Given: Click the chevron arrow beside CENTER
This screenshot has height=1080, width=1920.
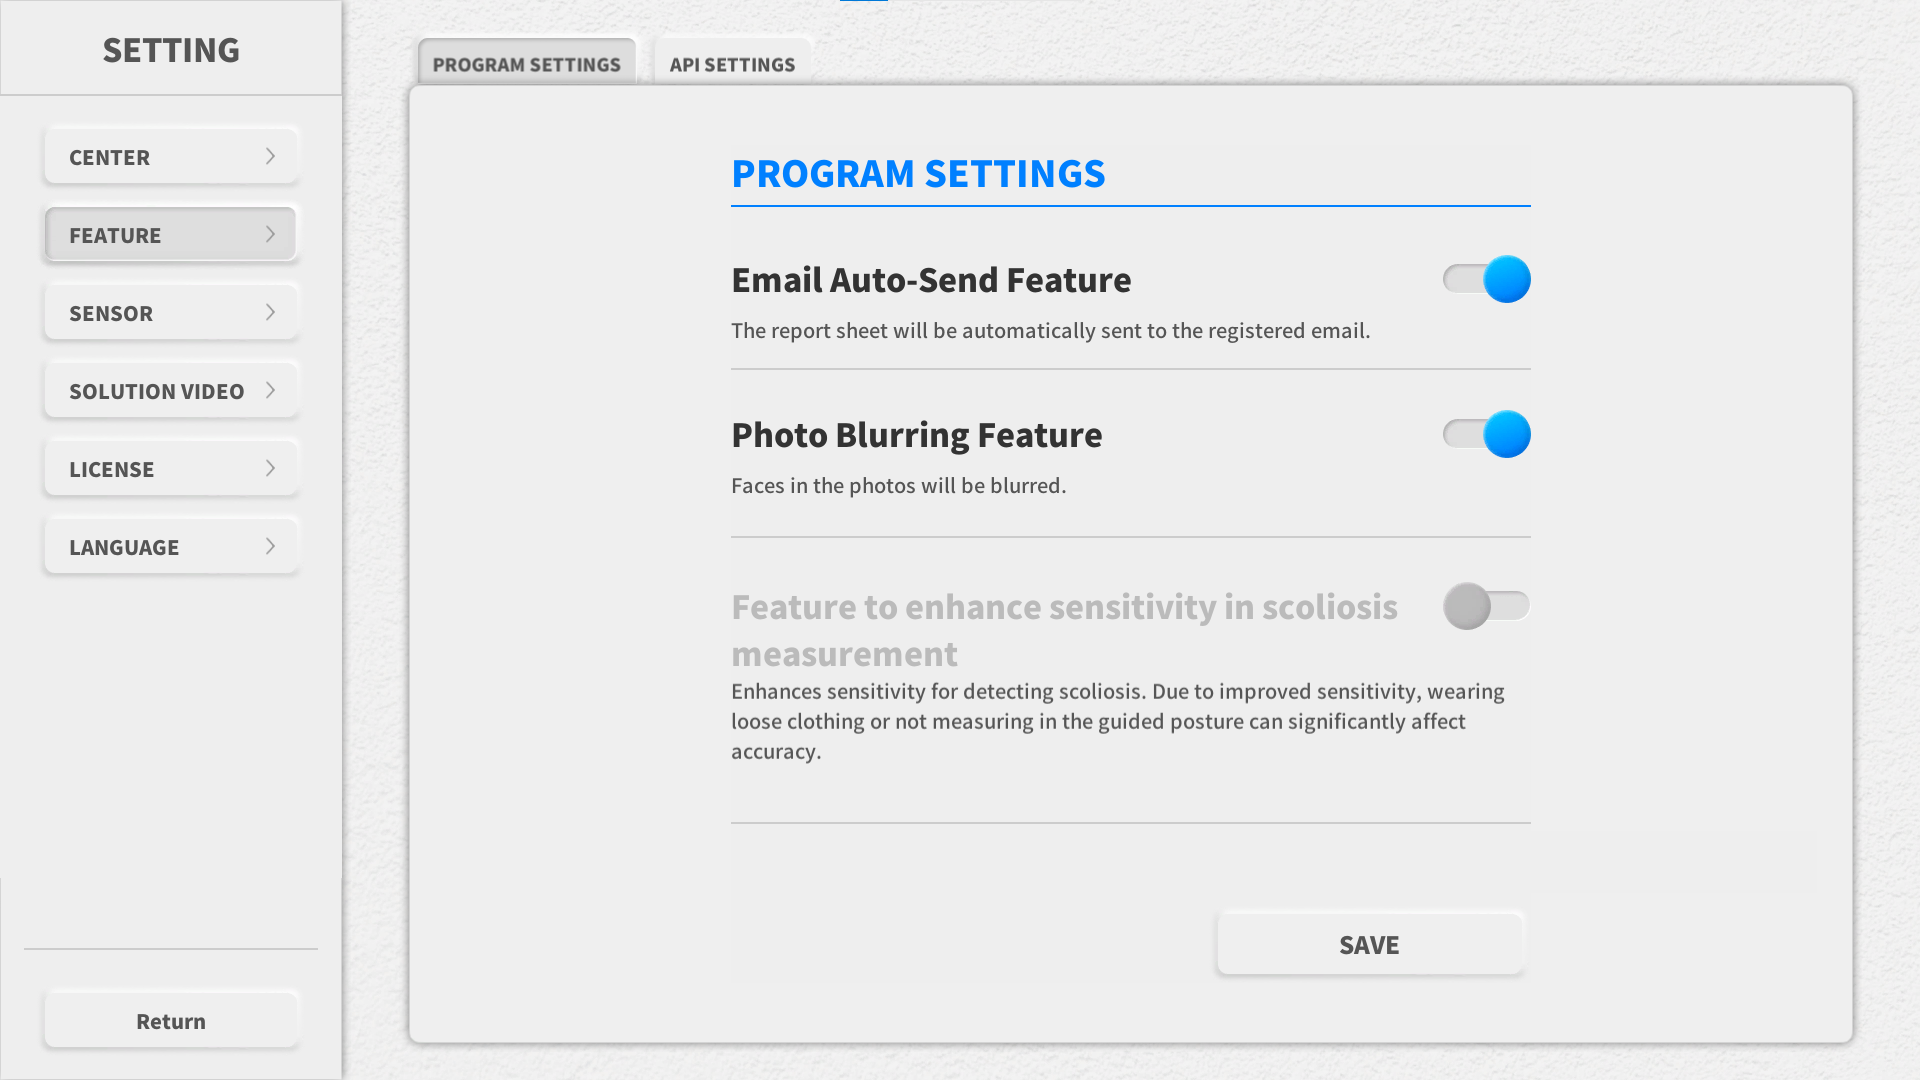Looking at the screenshot, I should (270, 156).
